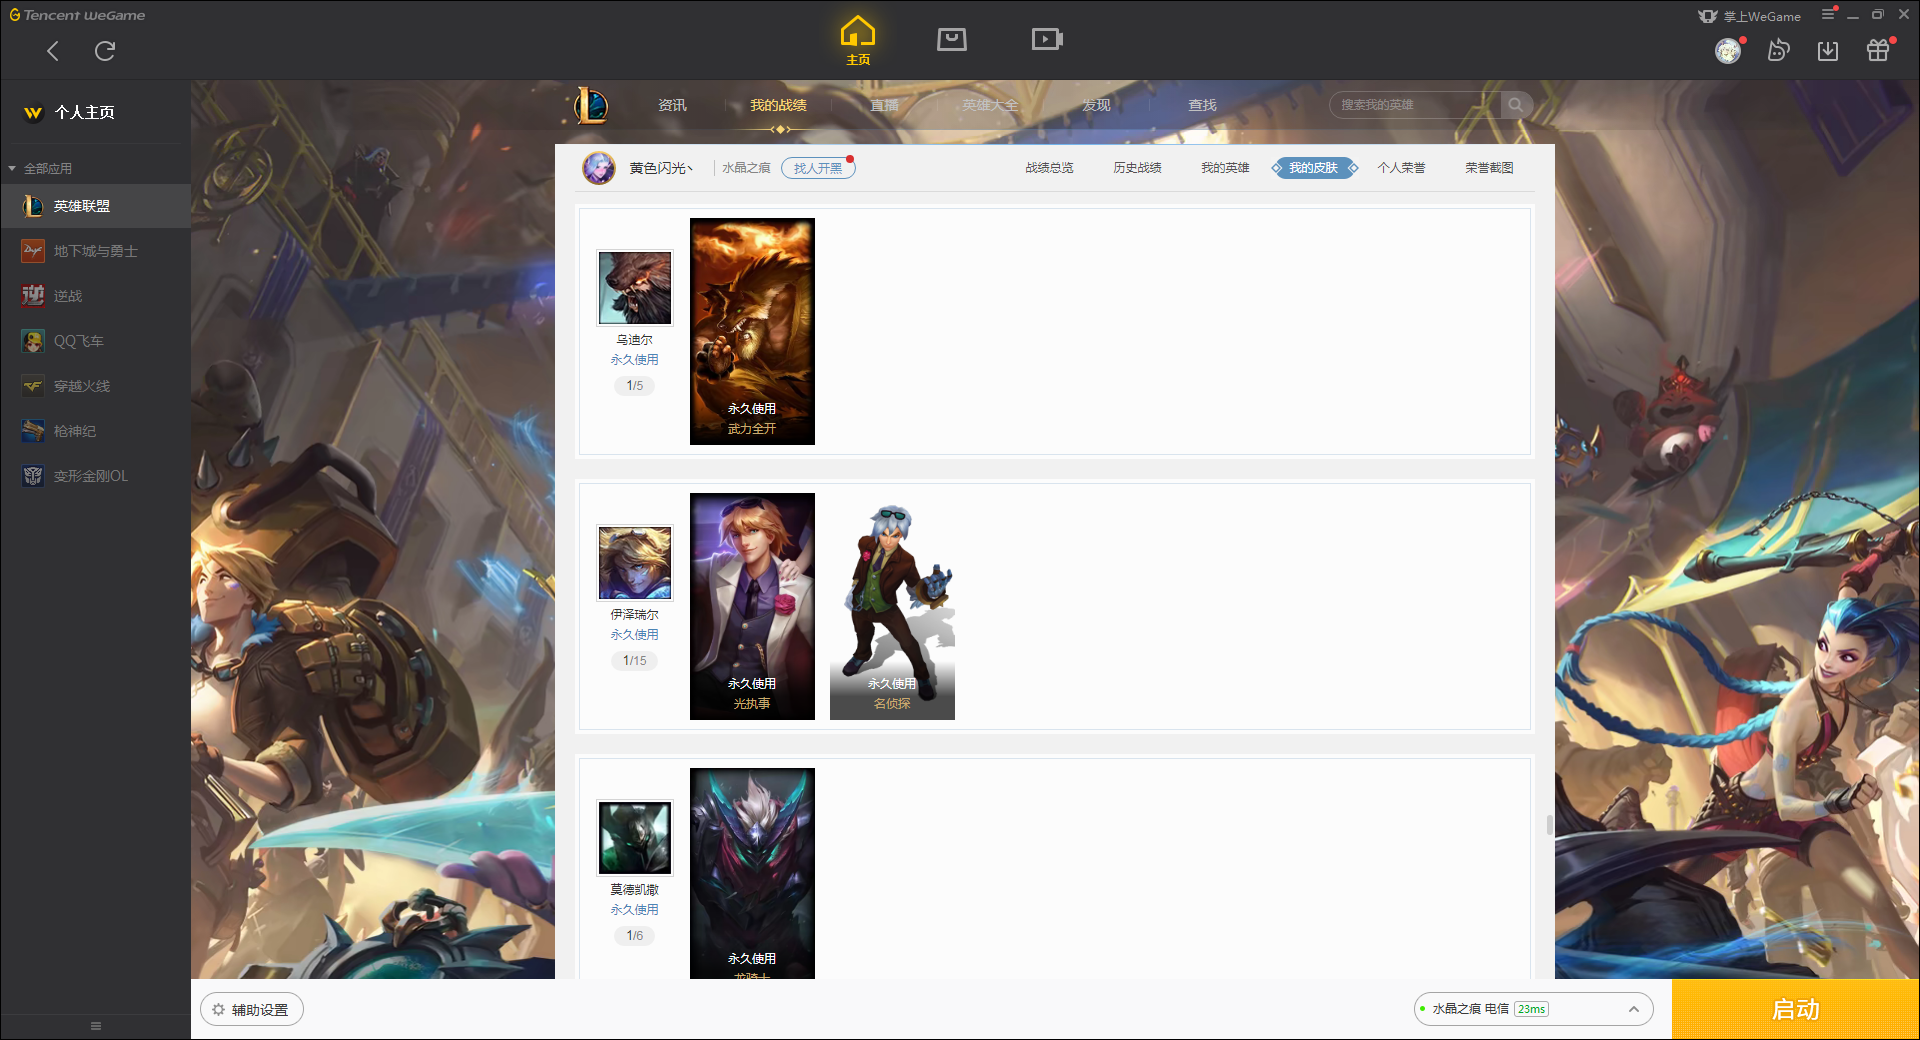Select 资讯 tab

[x=672, y=105]
